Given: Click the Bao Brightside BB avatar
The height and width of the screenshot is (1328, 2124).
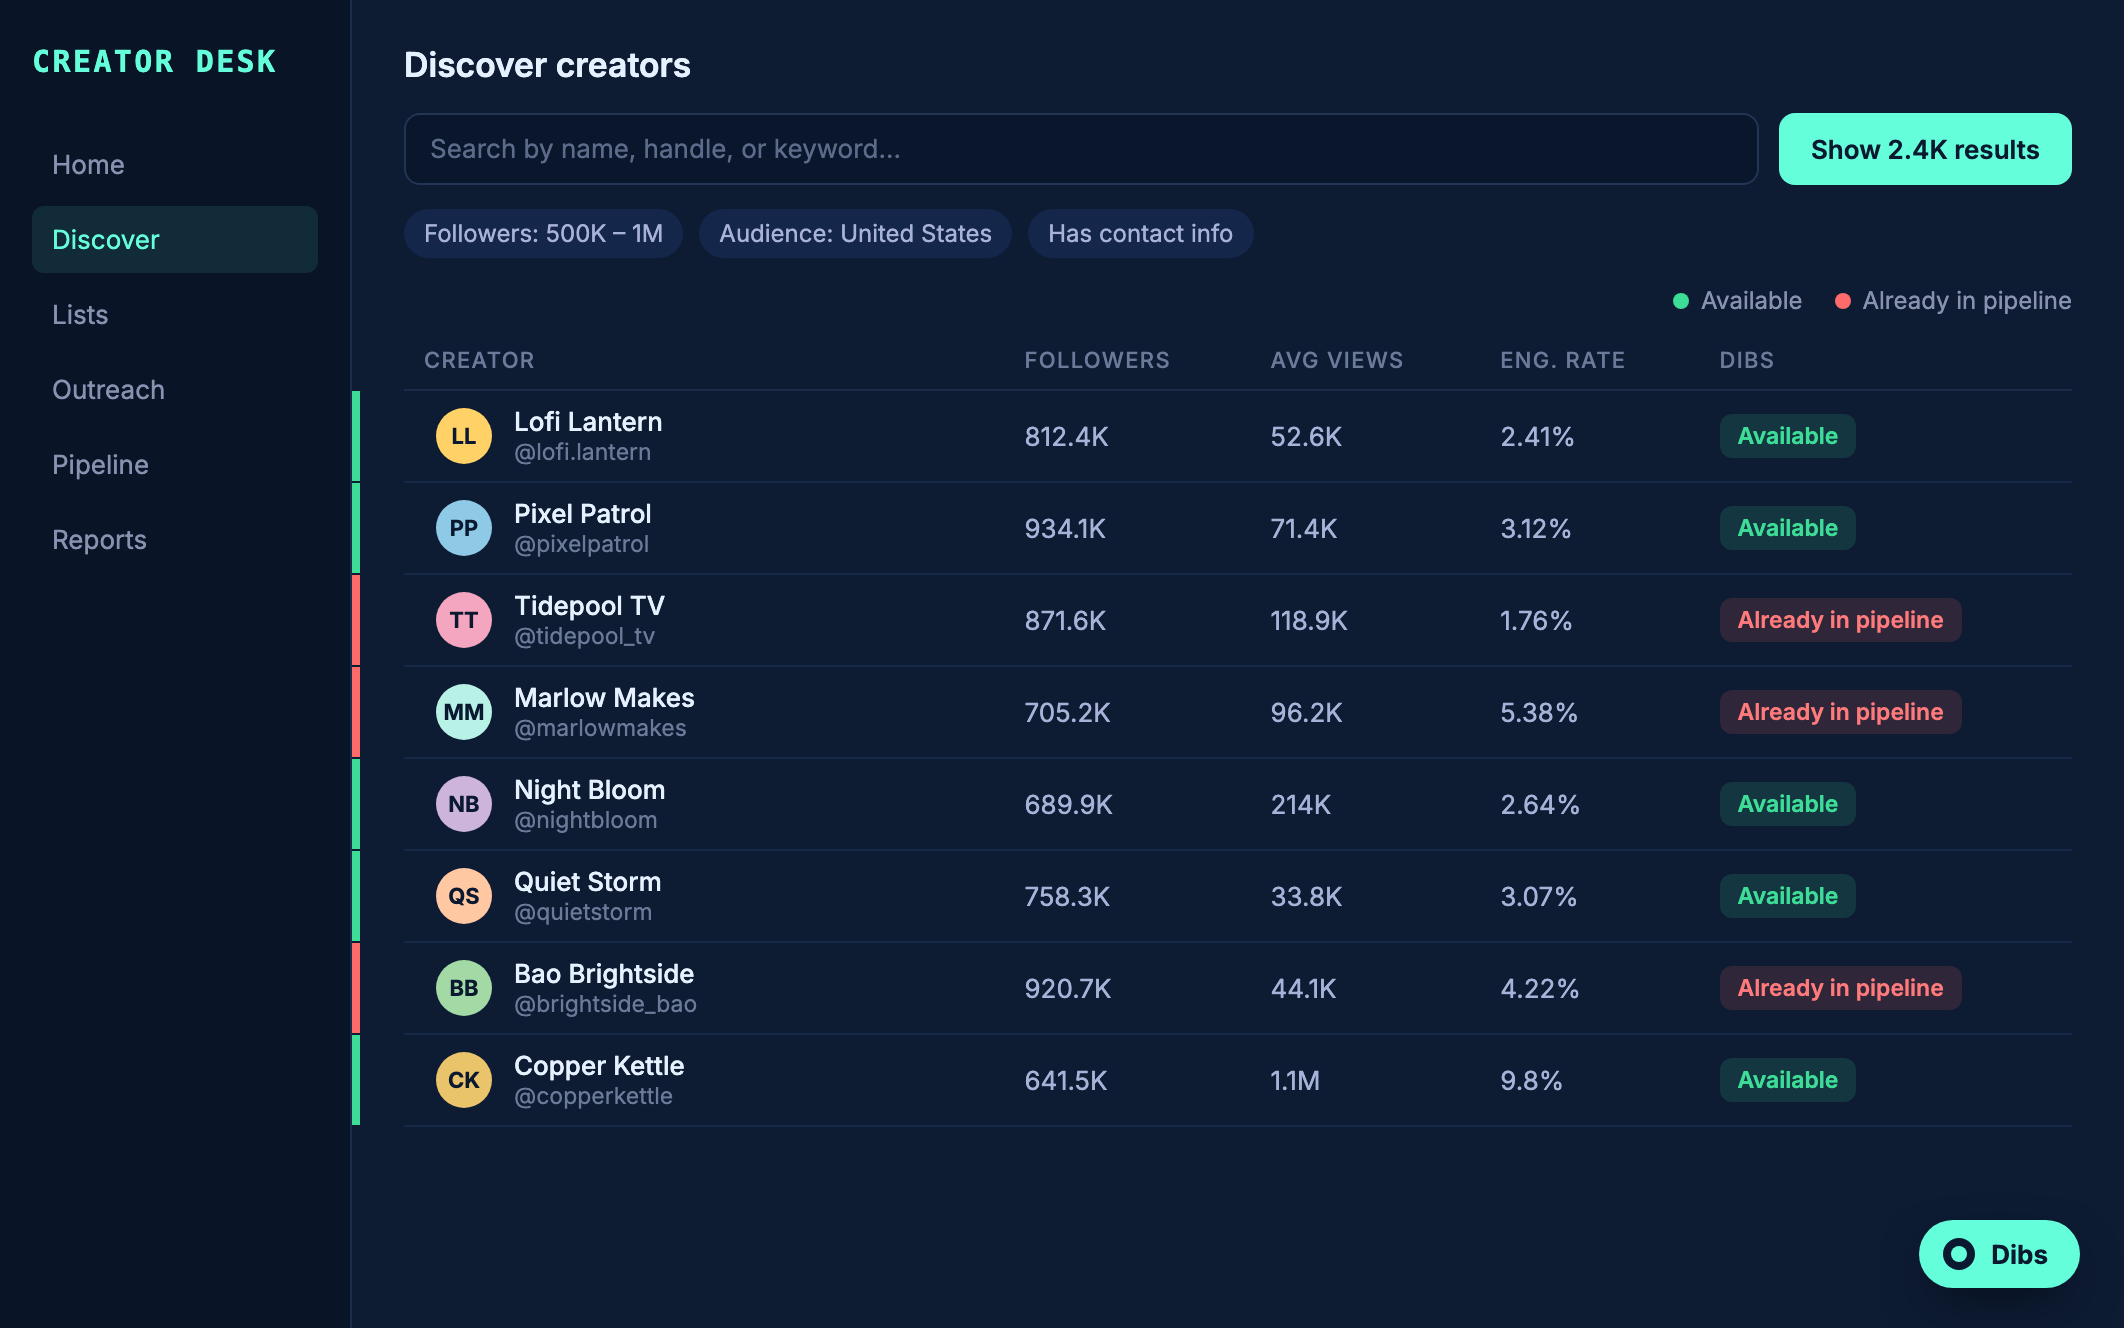Looking at the screenshot, I should click(463, 988).
